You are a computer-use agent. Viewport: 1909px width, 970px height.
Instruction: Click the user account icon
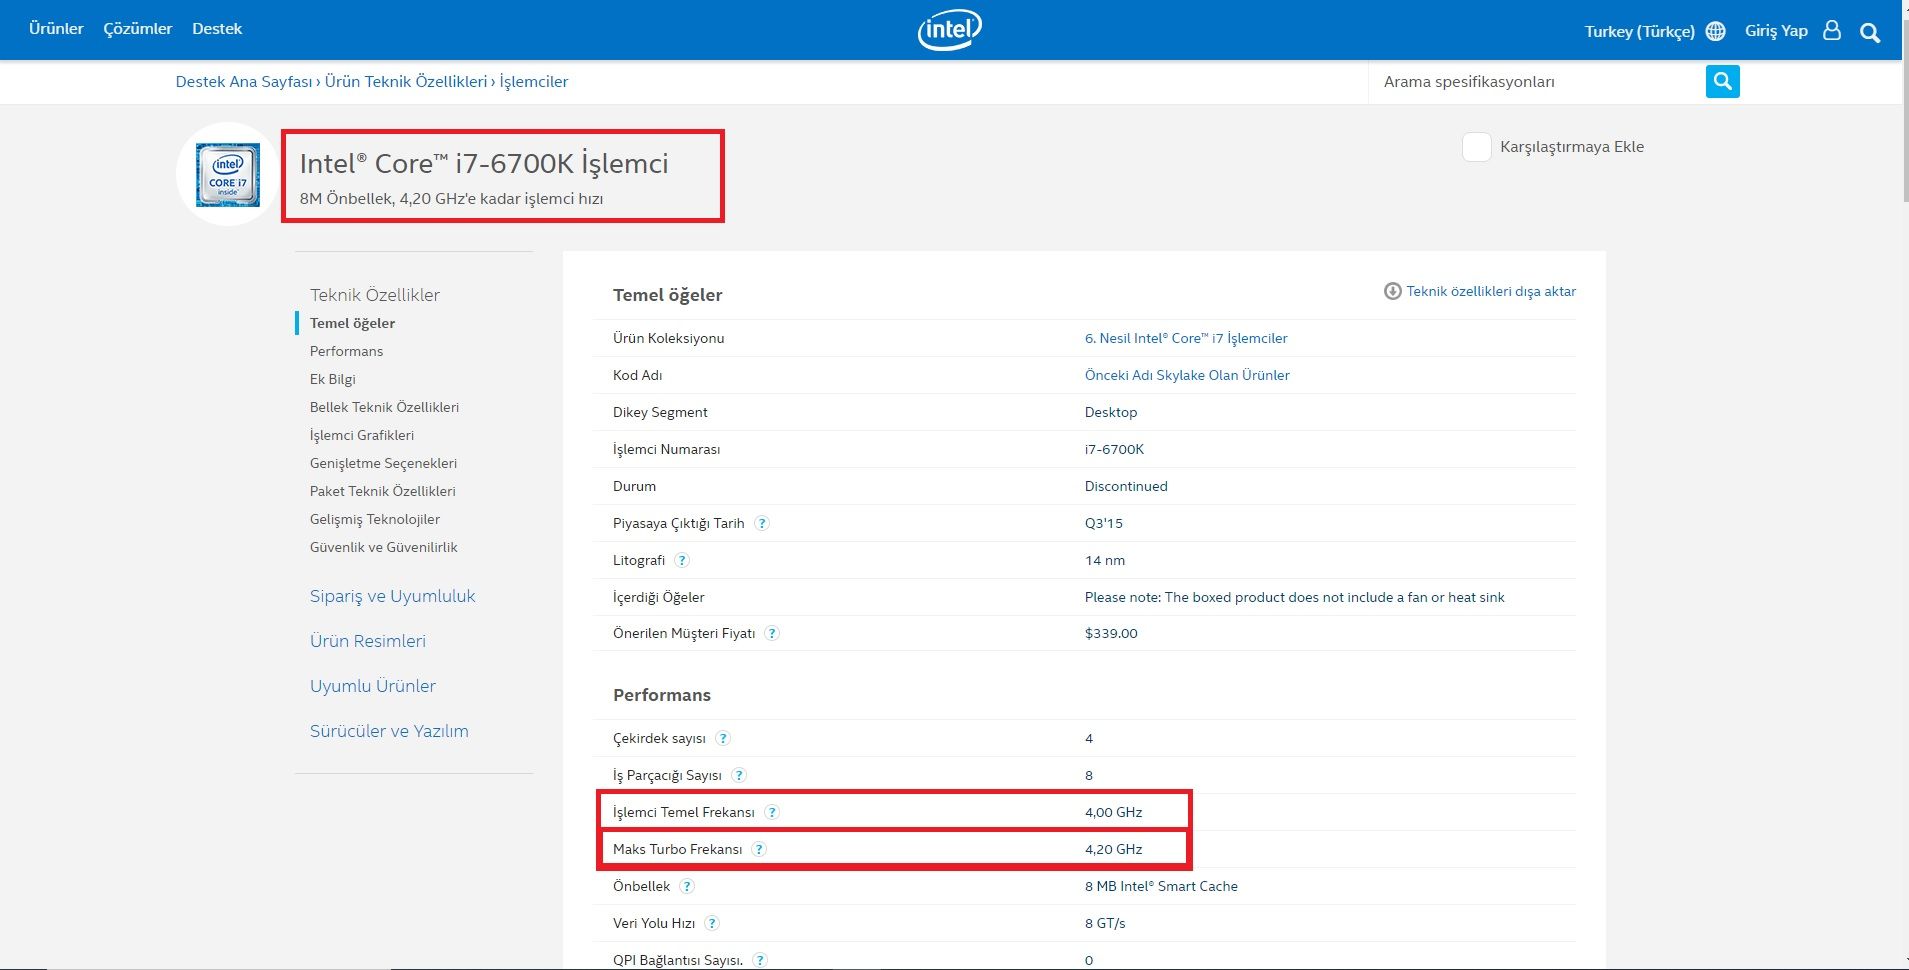pos(1831,31)
